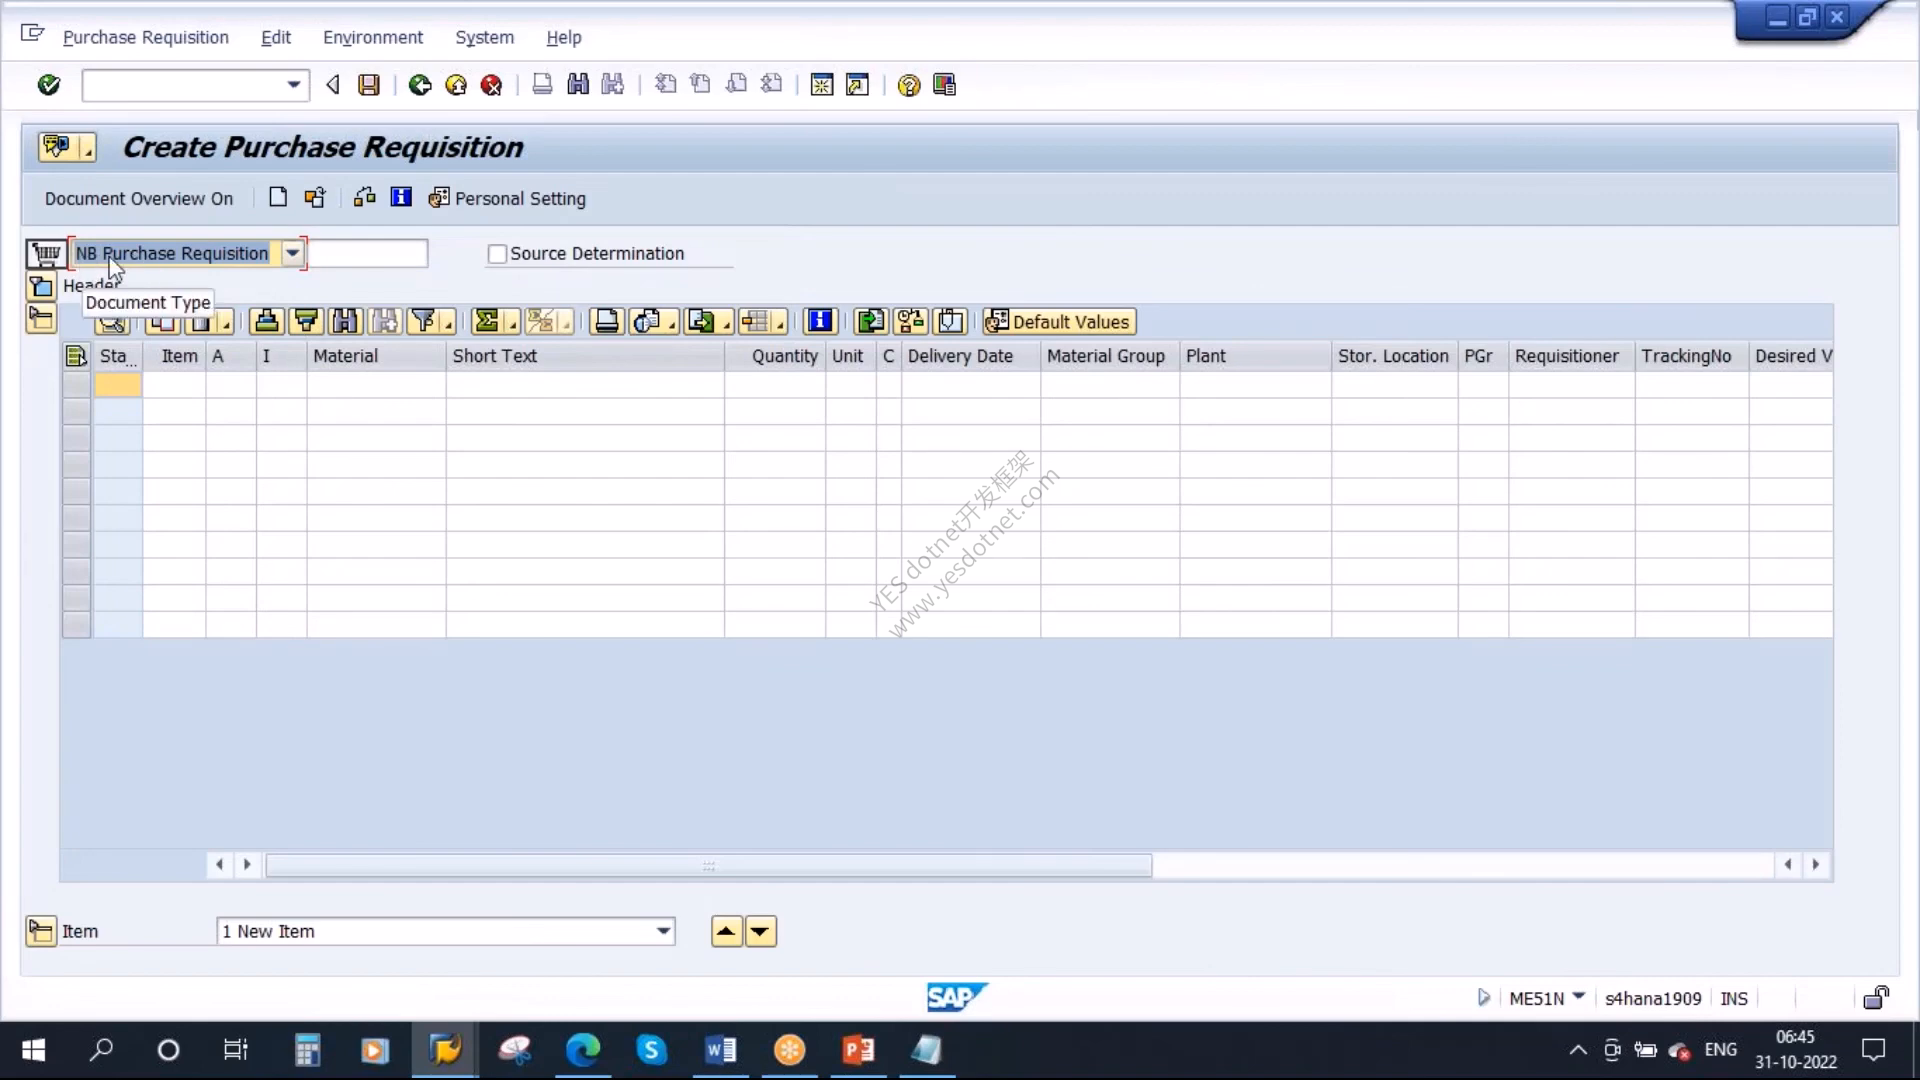Open the ME51N status bar dropdown
The height and width of the screenshot is (1080, 1920).
1579,996
